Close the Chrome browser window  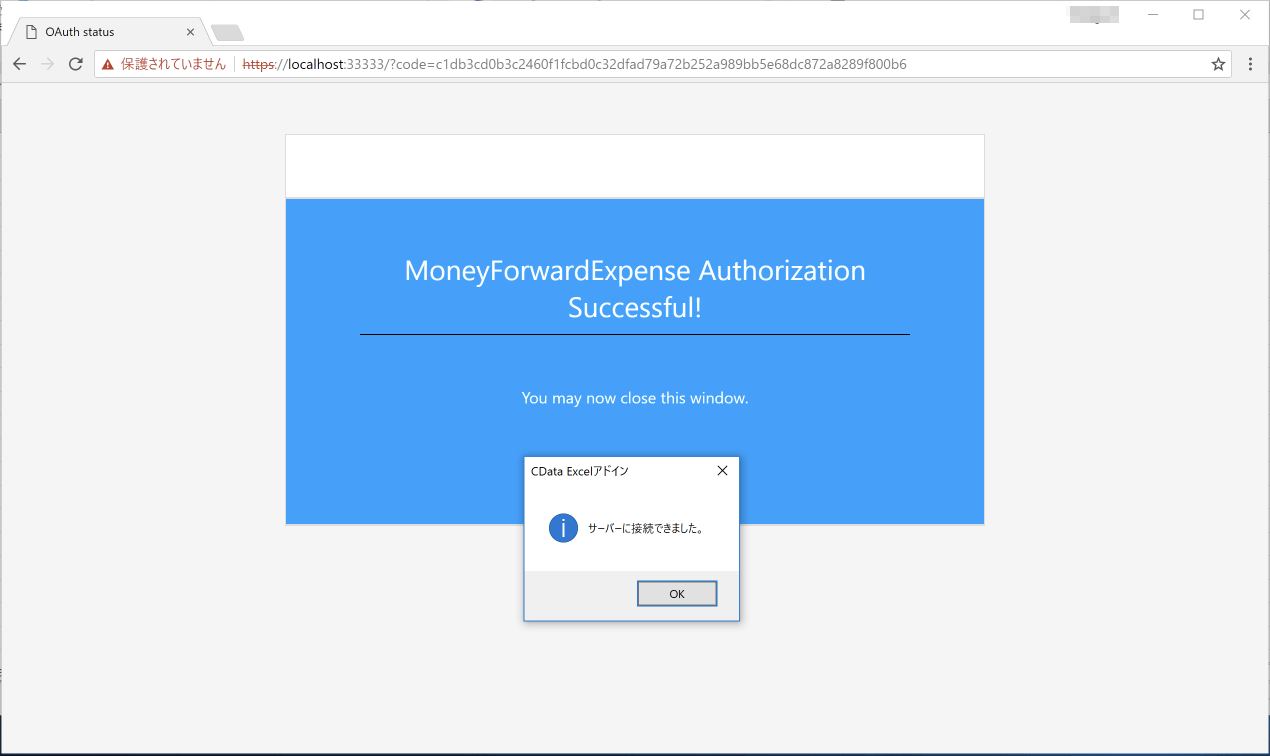[x=1245, y=15]
